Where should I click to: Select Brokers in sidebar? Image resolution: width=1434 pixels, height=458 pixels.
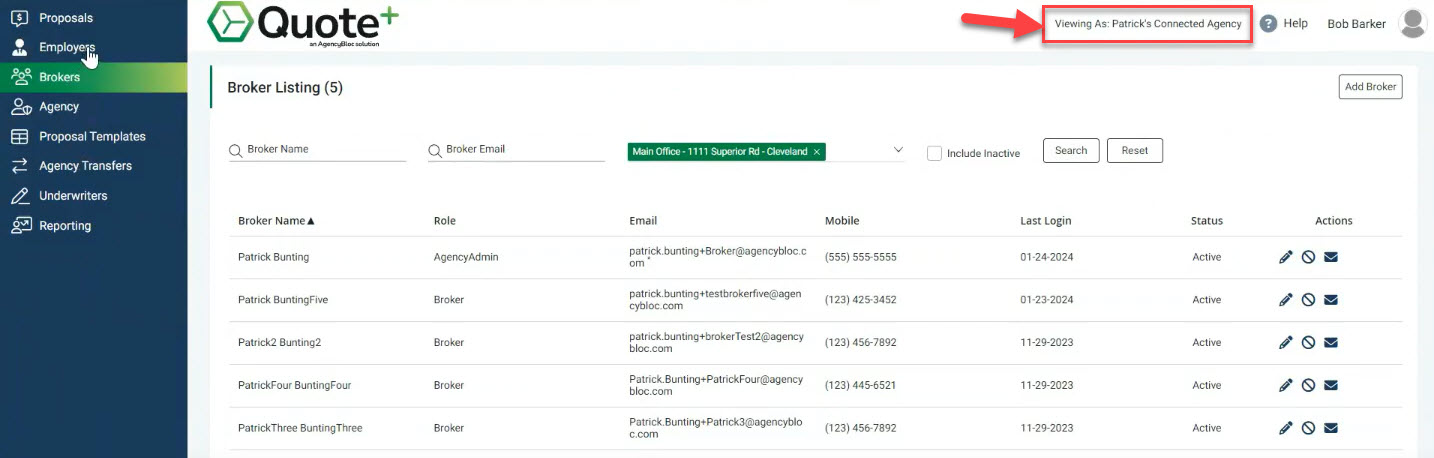[94, 77]
